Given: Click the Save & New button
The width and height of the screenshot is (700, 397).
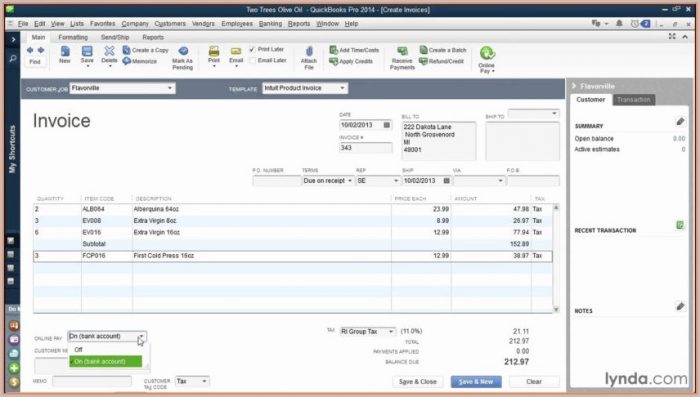Looking at the screenshot, I should point(476,382).
